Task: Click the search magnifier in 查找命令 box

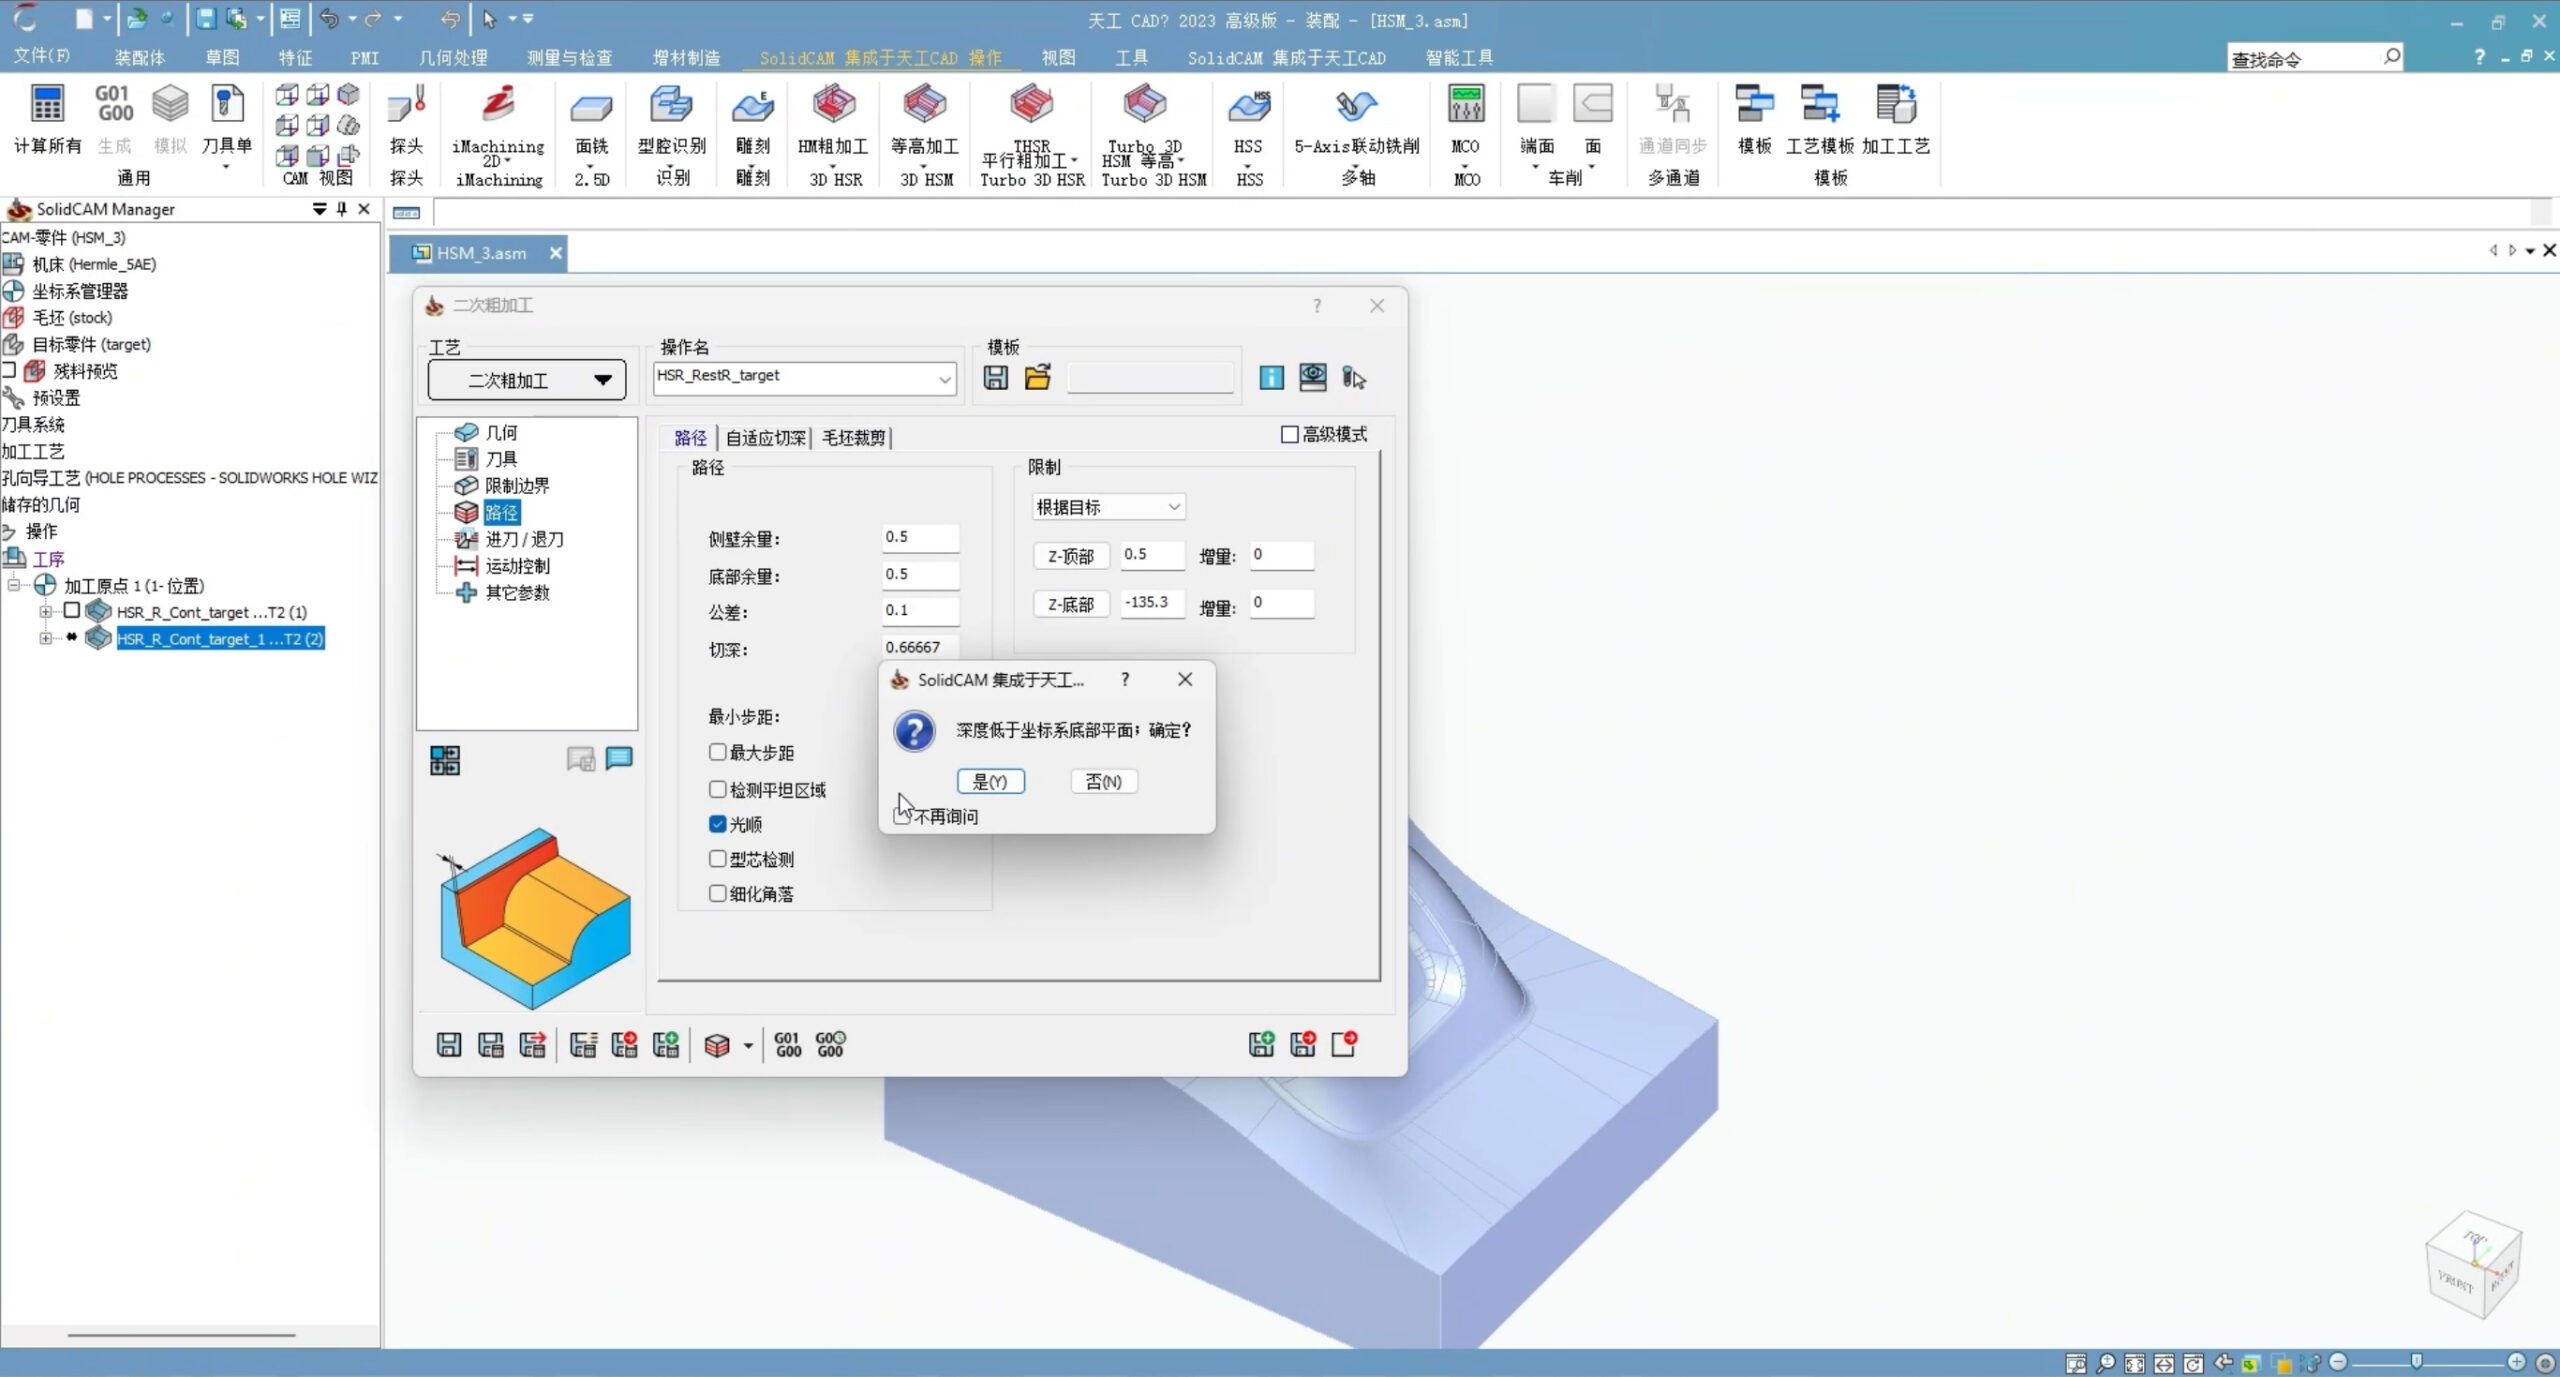Action: (2391, 57)
